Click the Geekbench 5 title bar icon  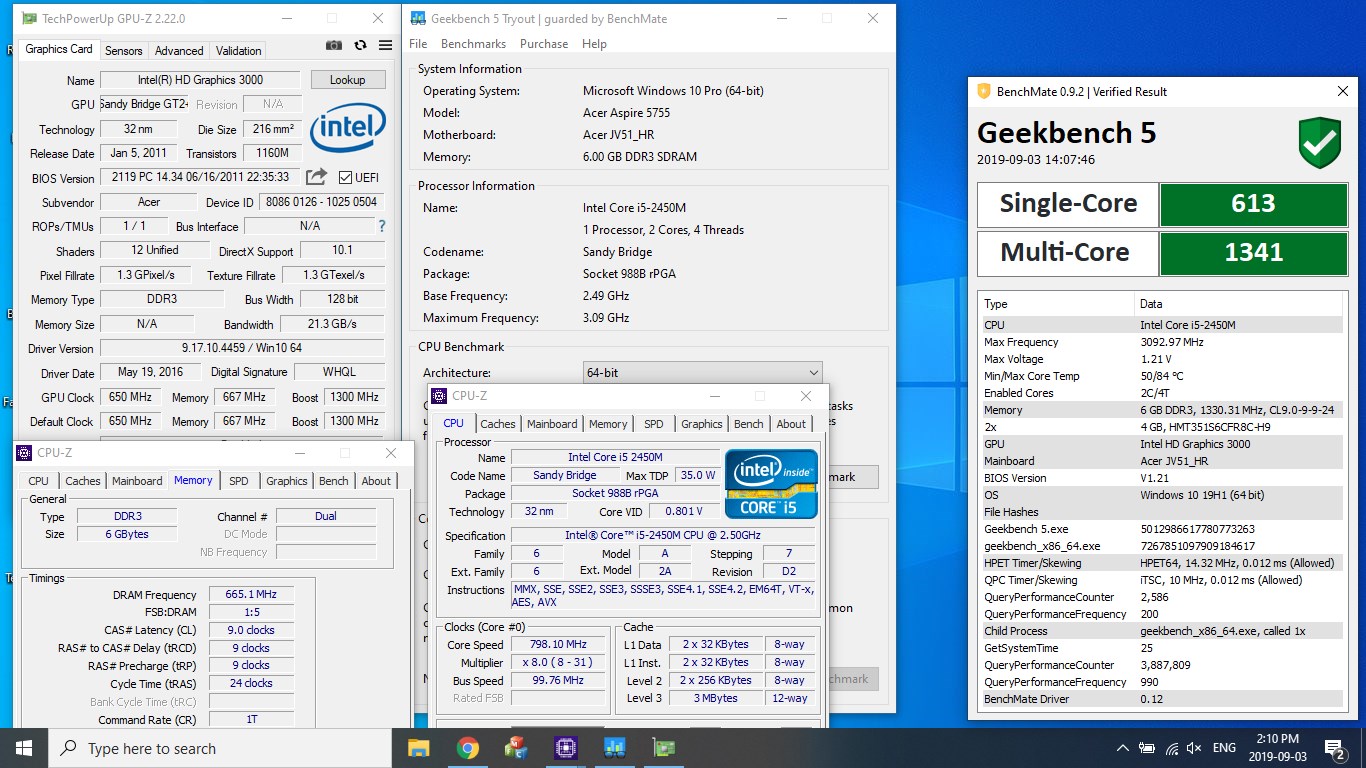coord(419,18)
